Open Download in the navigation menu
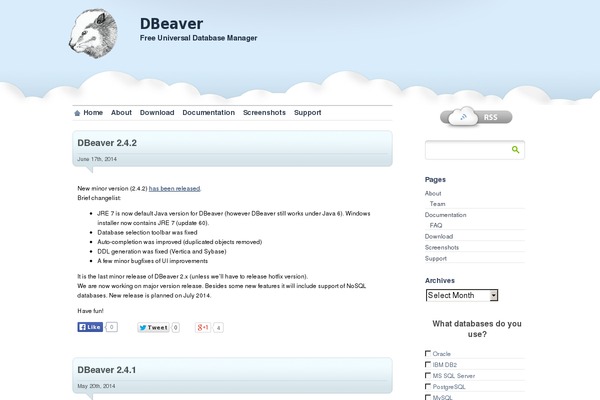 point(157,113)
